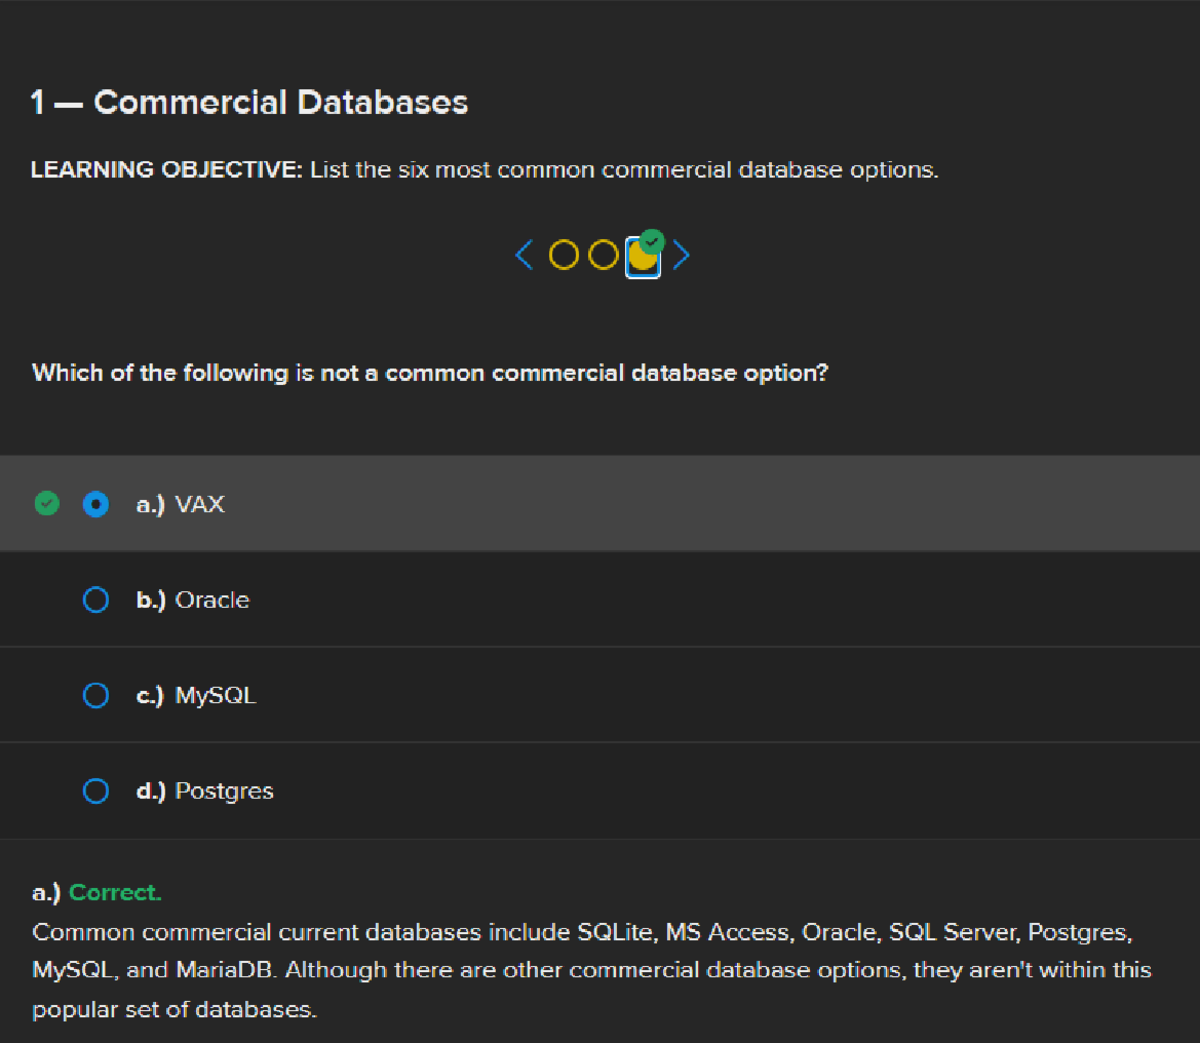The image size is (1200, 1043).
Task: Click the blue filled radio icon for VAX
Action: click(96, 504)
